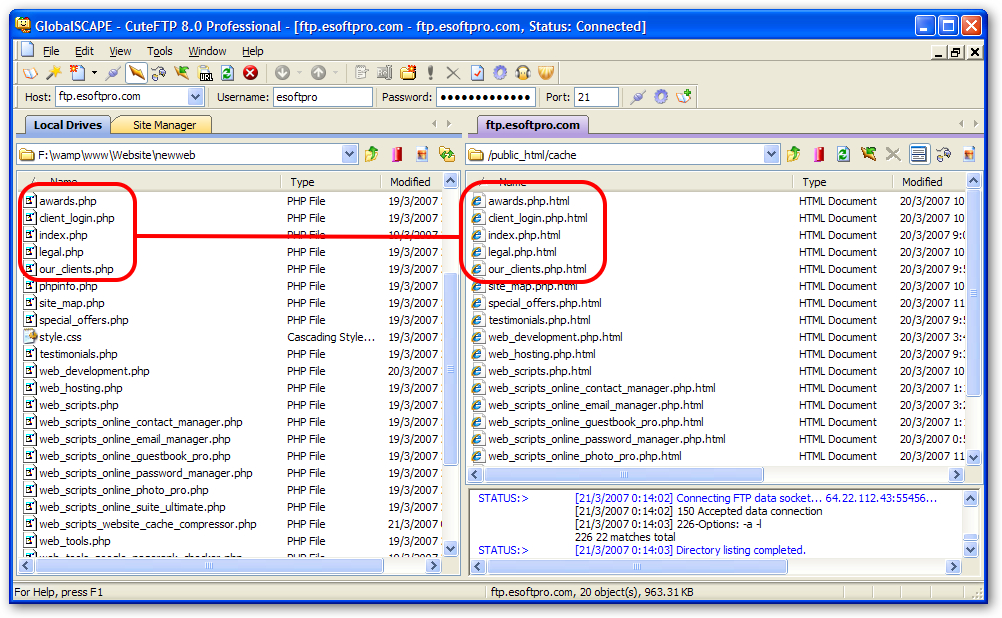
Task: Click the Quick Connect plug icon beside Port
Action: coord(637,97)
